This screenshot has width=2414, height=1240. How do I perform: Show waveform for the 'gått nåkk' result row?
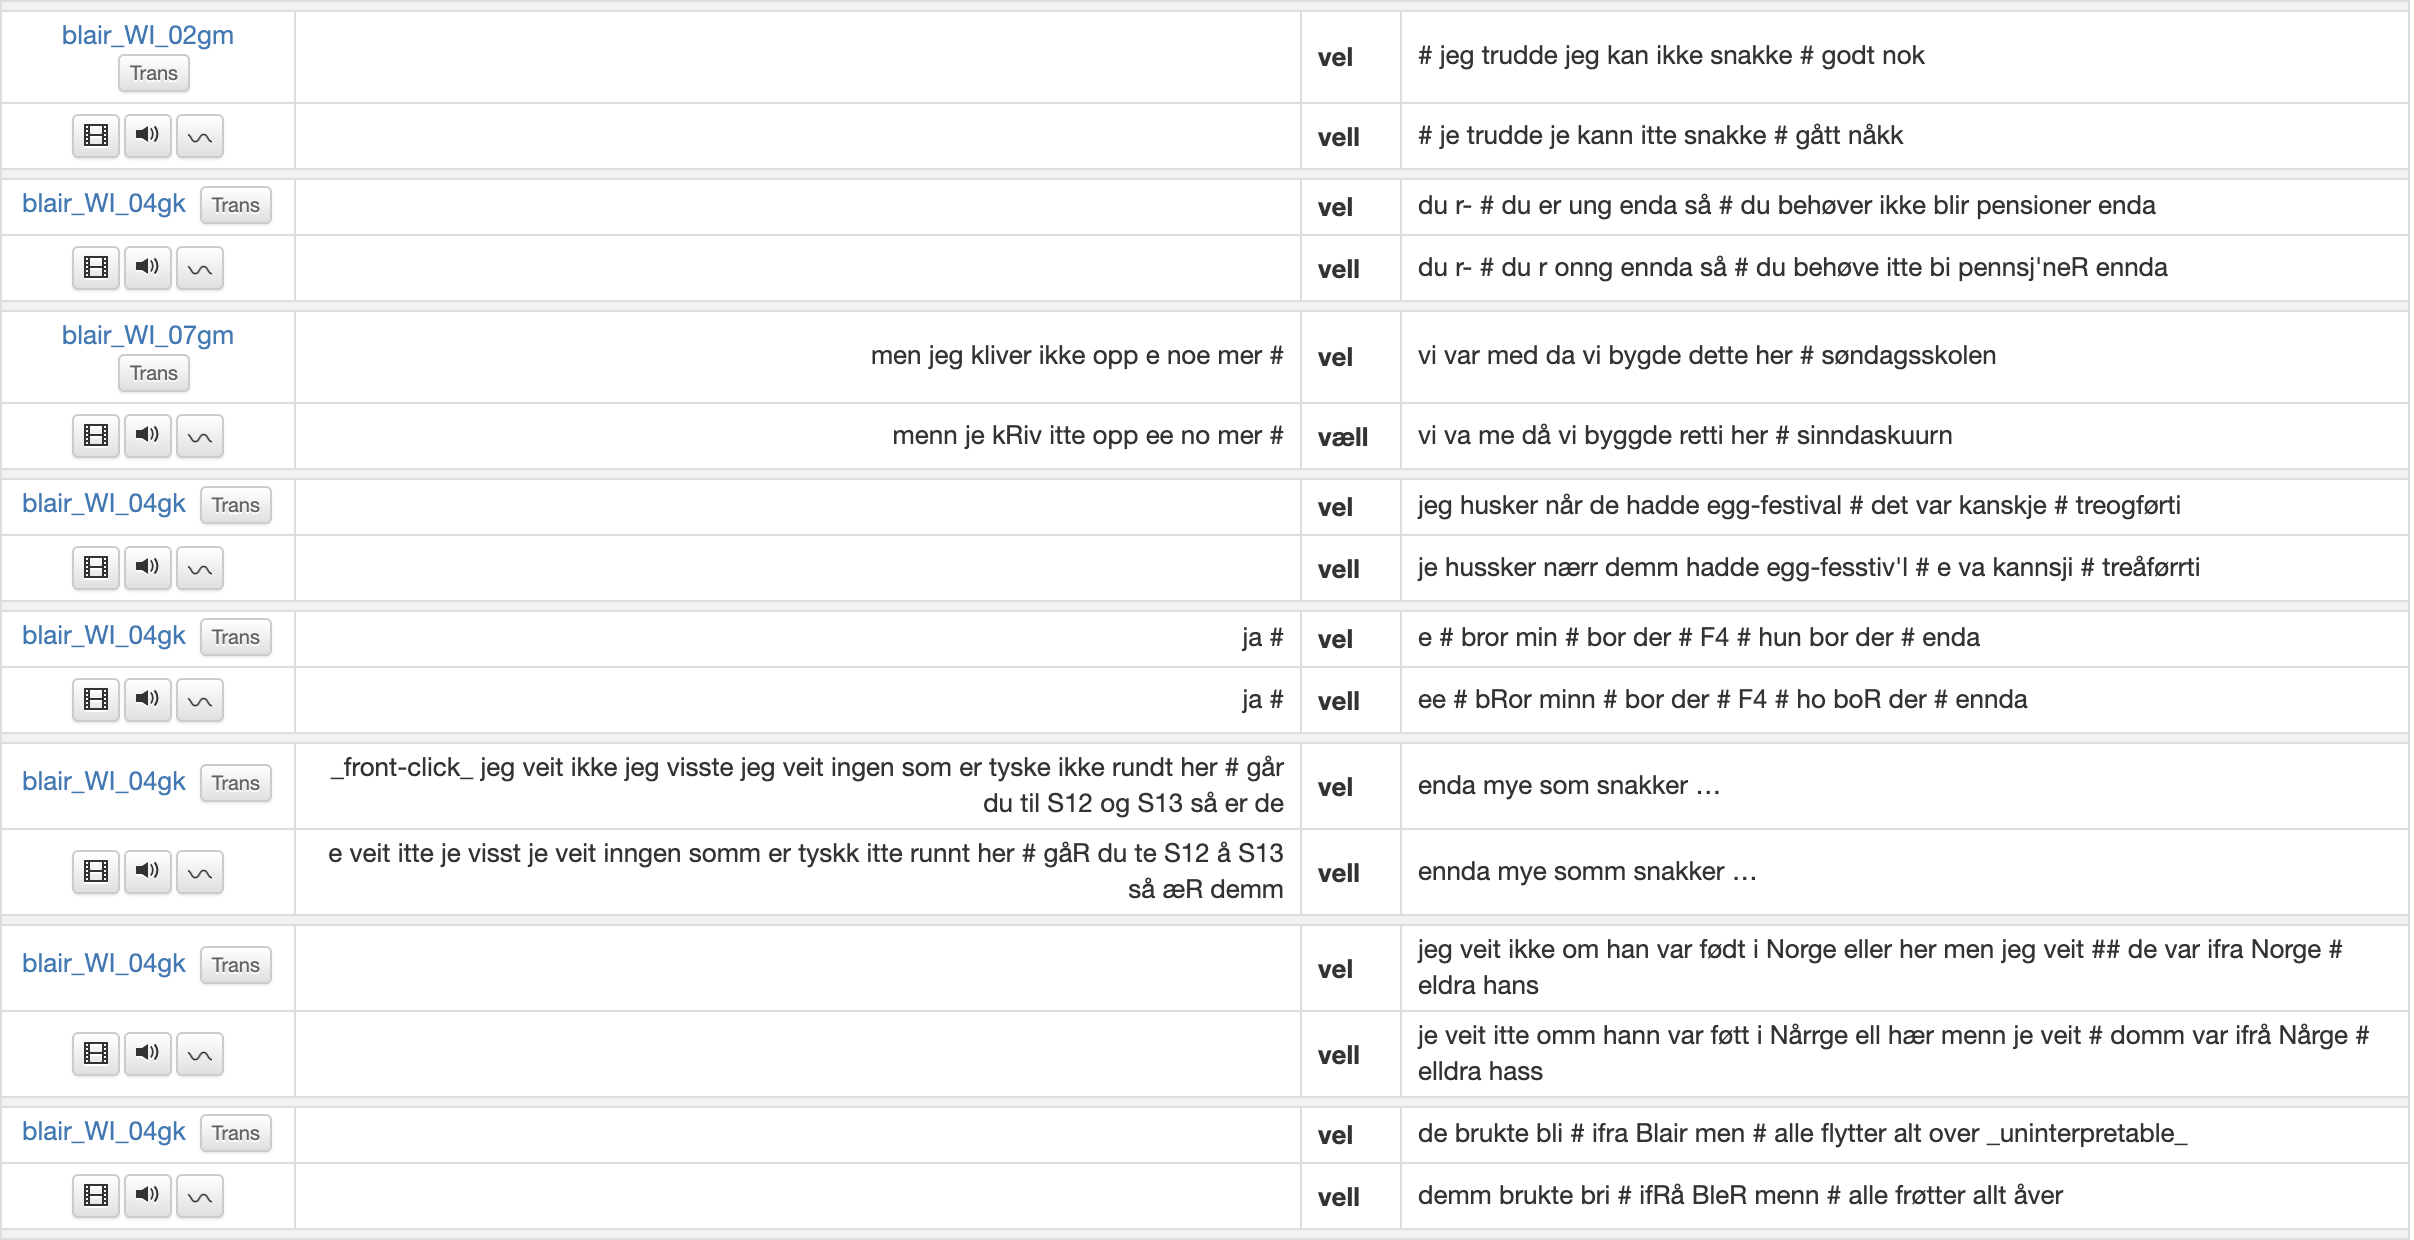click(x=200, y=136)
